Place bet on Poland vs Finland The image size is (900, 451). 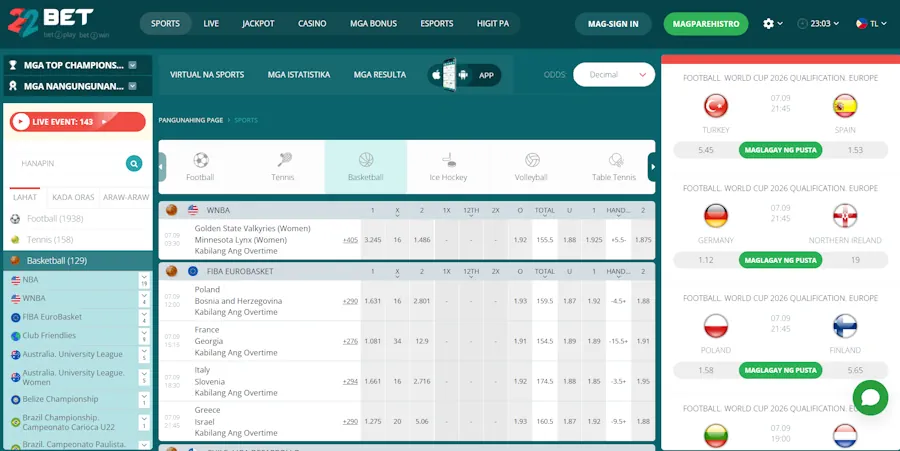coord(781,370)
